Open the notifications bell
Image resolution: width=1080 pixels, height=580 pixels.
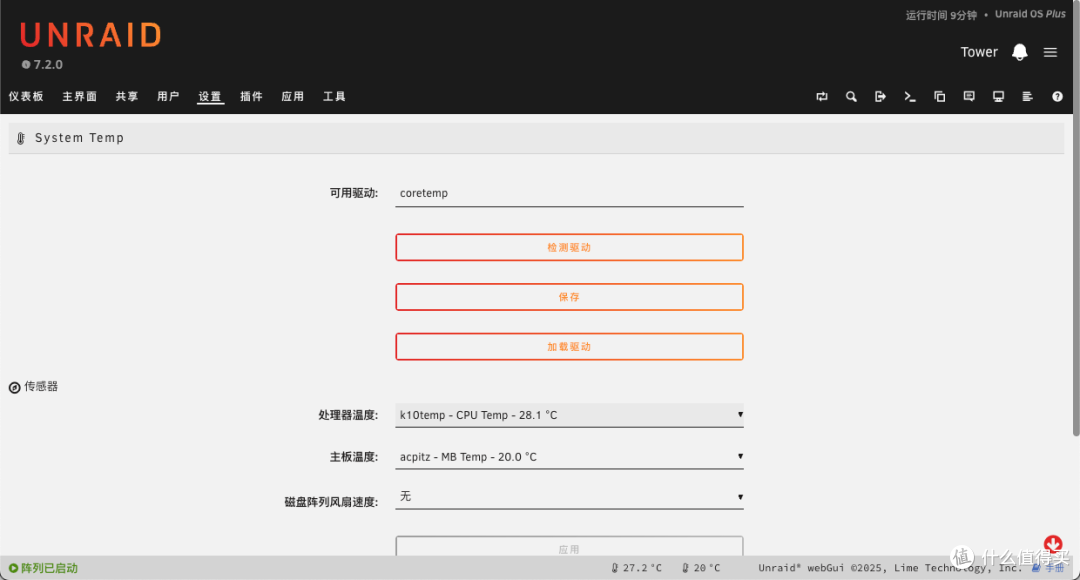click(x=1019, y=52)
